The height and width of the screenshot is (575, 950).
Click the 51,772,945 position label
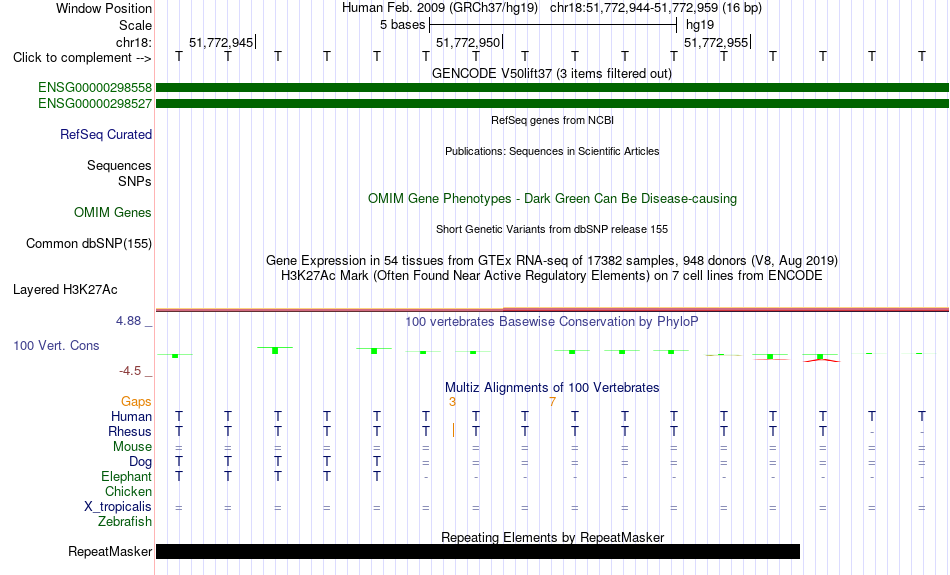click(221, 42)
